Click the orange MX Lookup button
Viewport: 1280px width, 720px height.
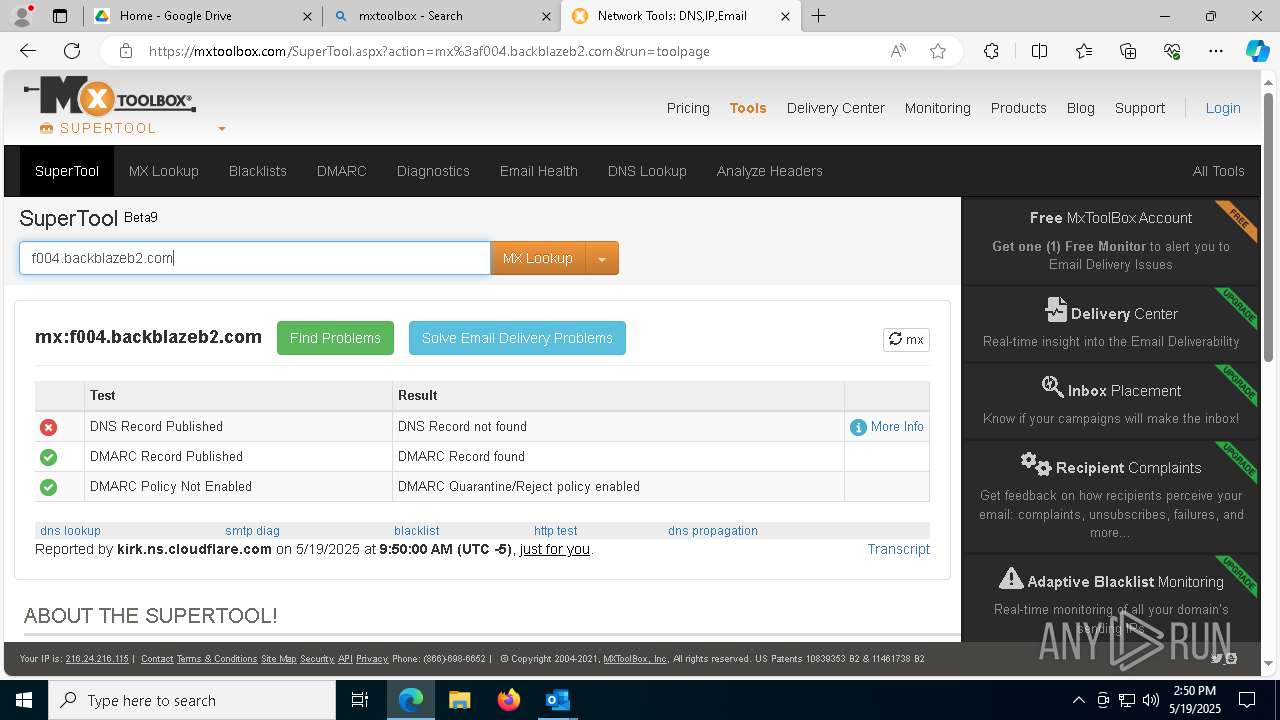coord(538,258)
